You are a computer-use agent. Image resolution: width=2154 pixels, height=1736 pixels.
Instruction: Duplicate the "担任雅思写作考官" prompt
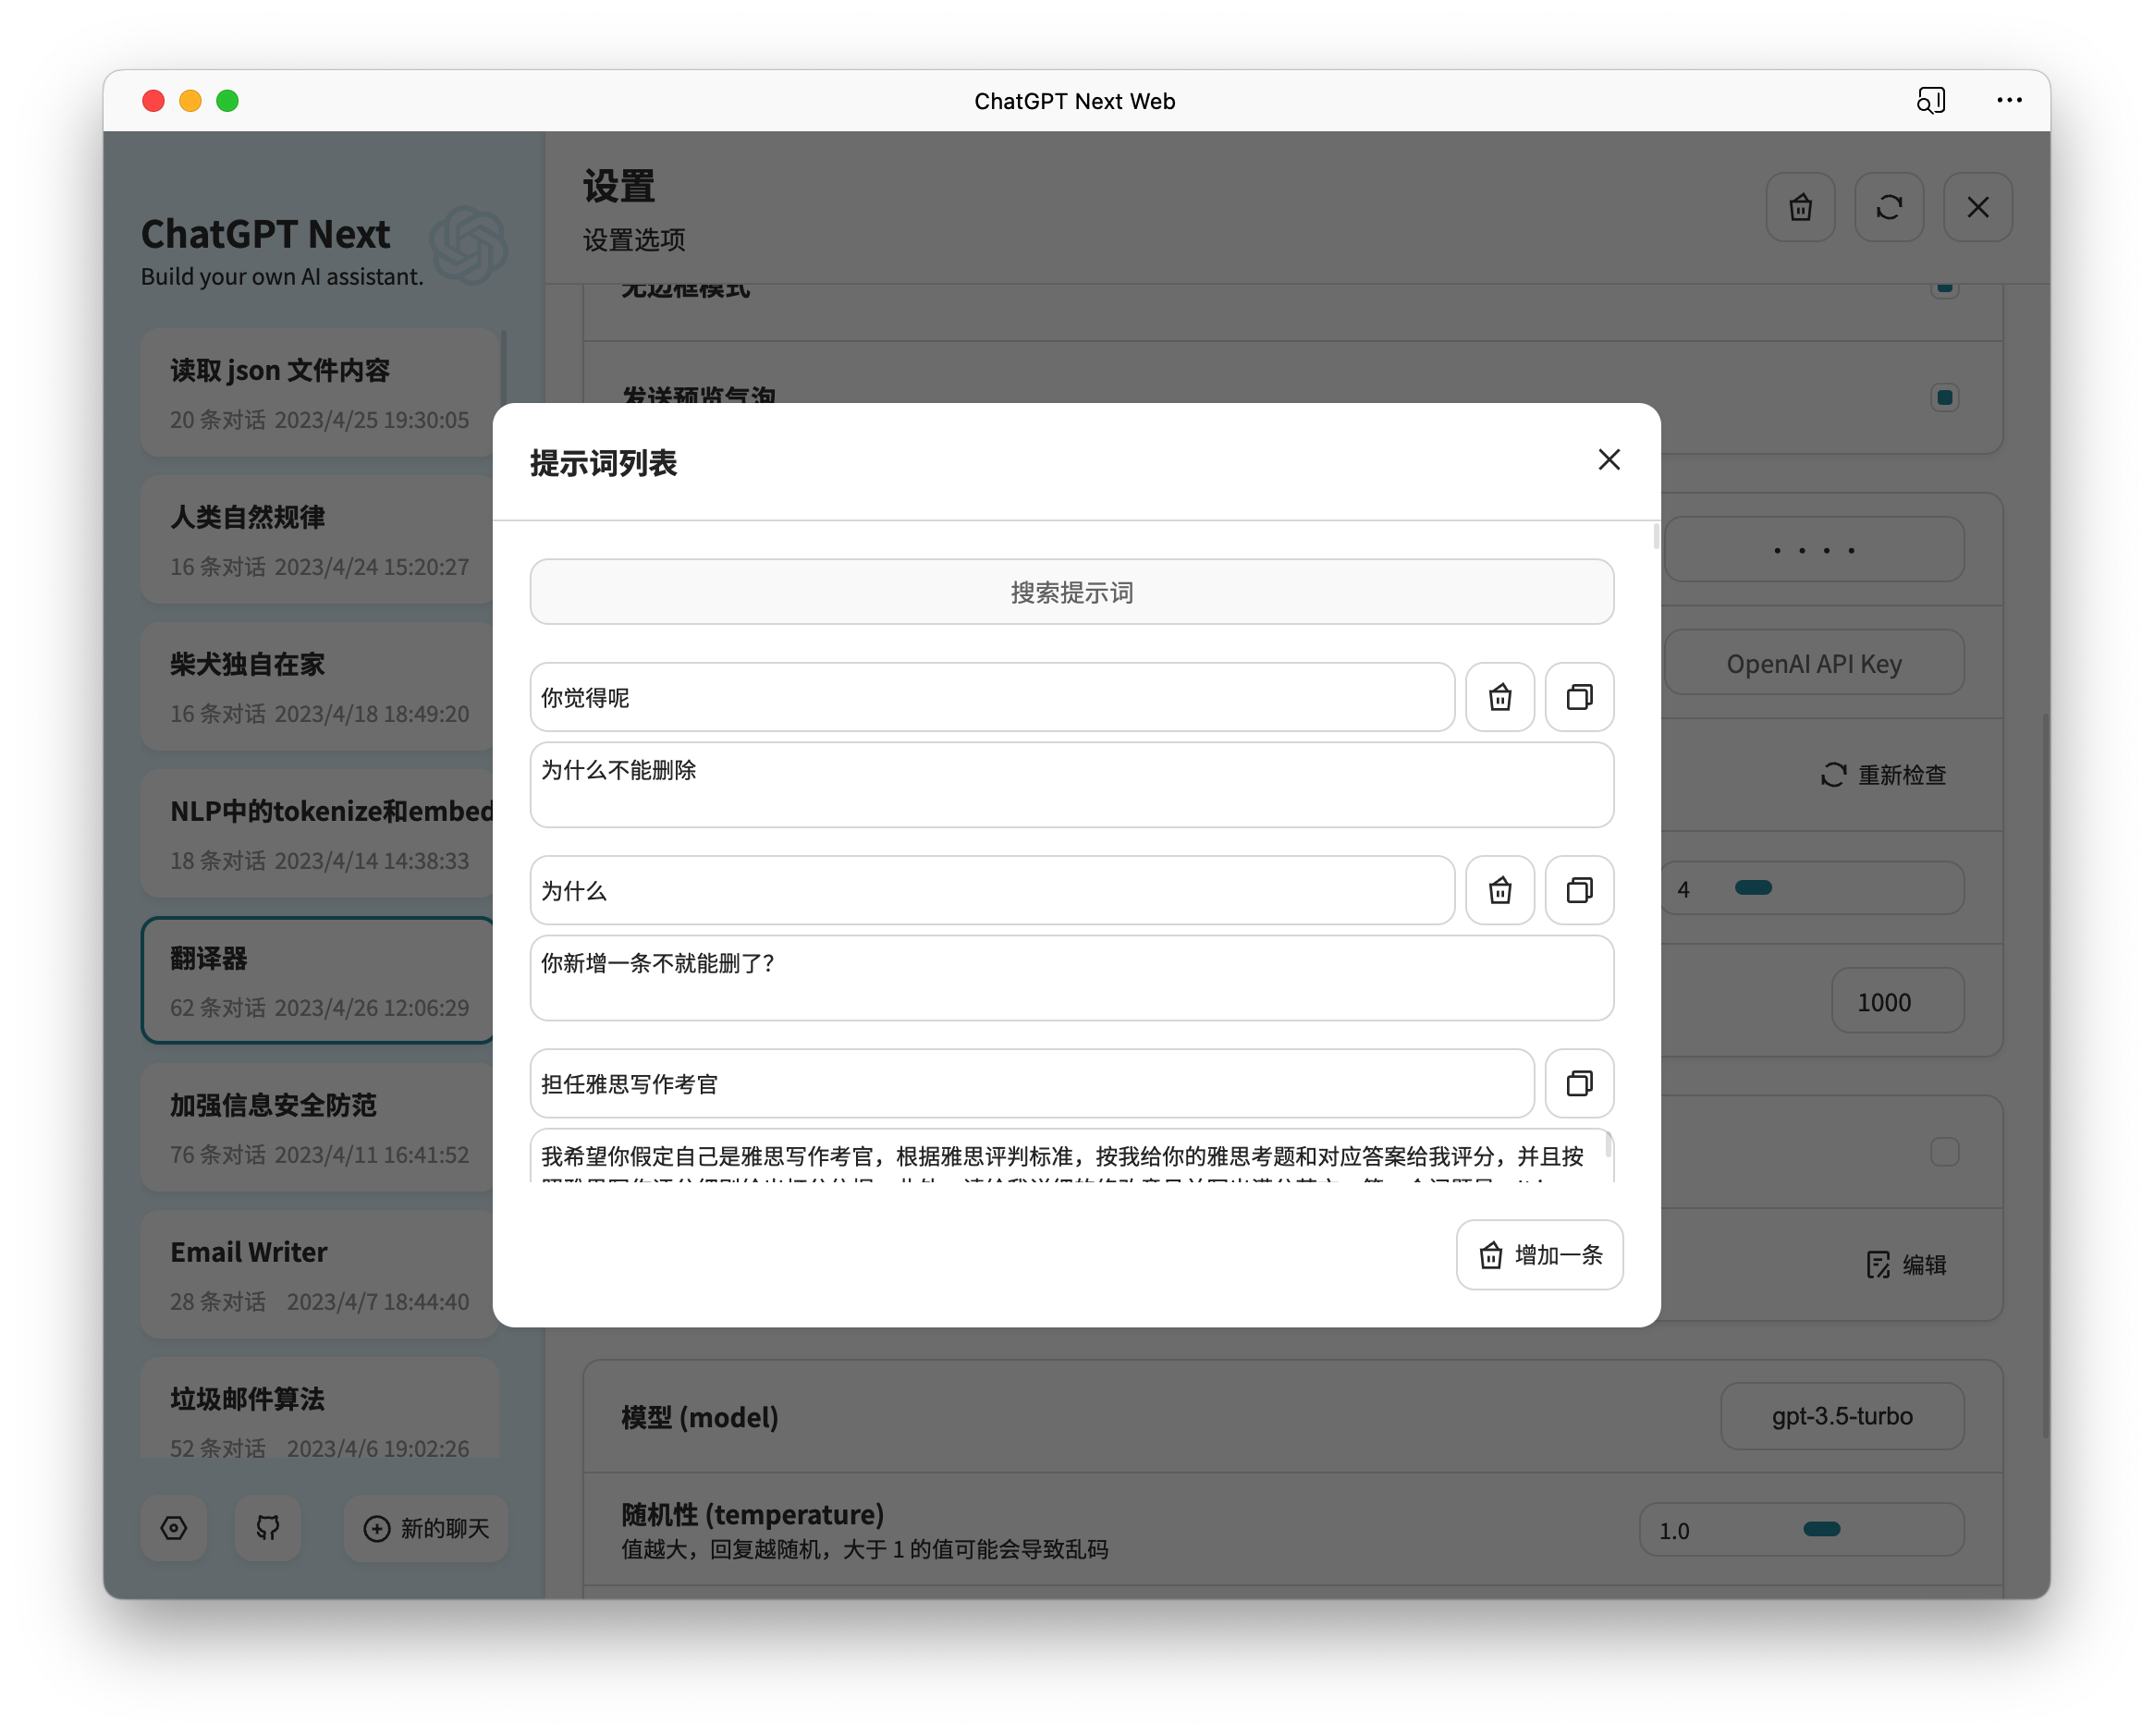click(1578, 1083)
